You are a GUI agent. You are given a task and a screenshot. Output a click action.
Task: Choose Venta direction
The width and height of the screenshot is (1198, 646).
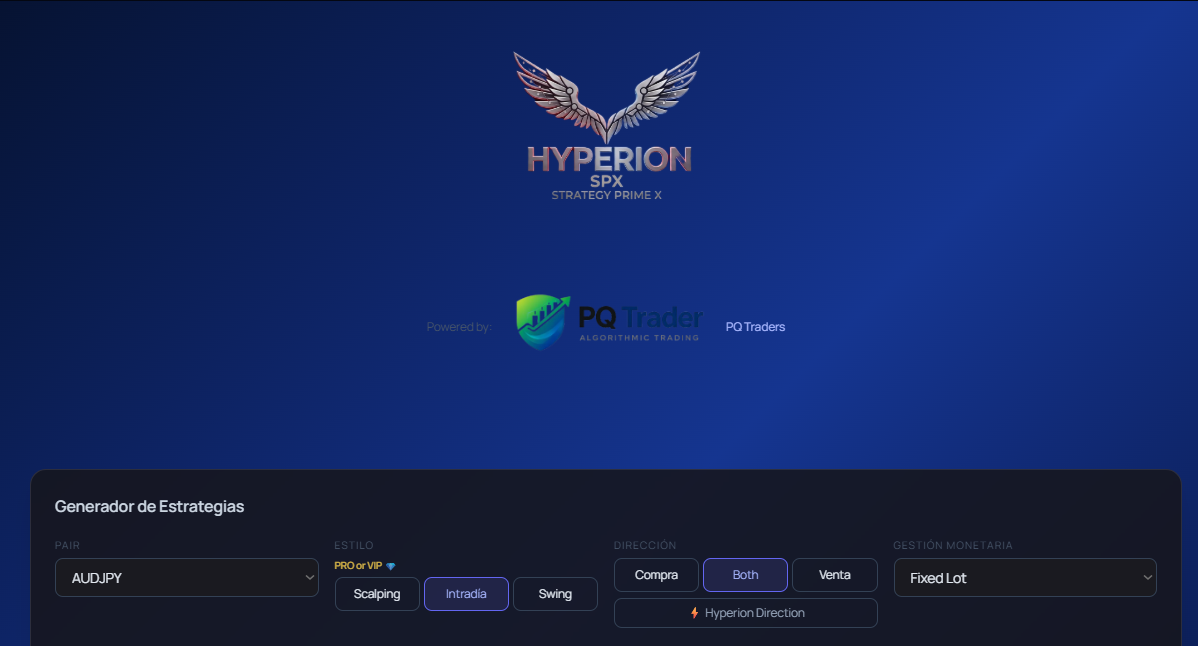(834, 575)
